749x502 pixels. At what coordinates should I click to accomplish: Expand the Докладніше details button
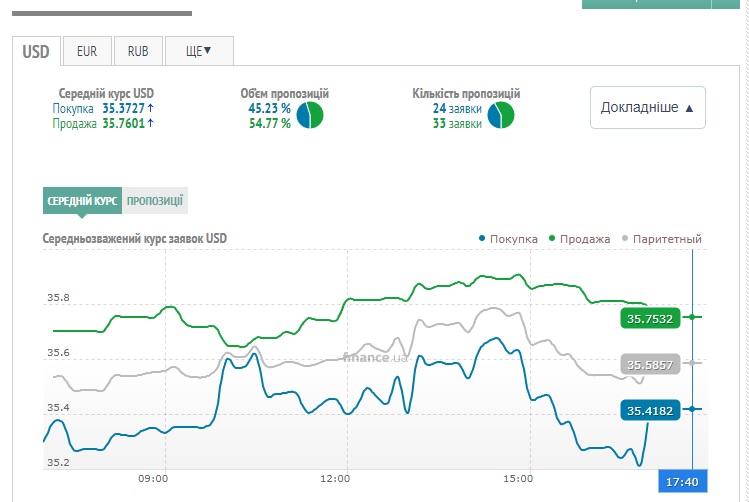pos(647,108)
